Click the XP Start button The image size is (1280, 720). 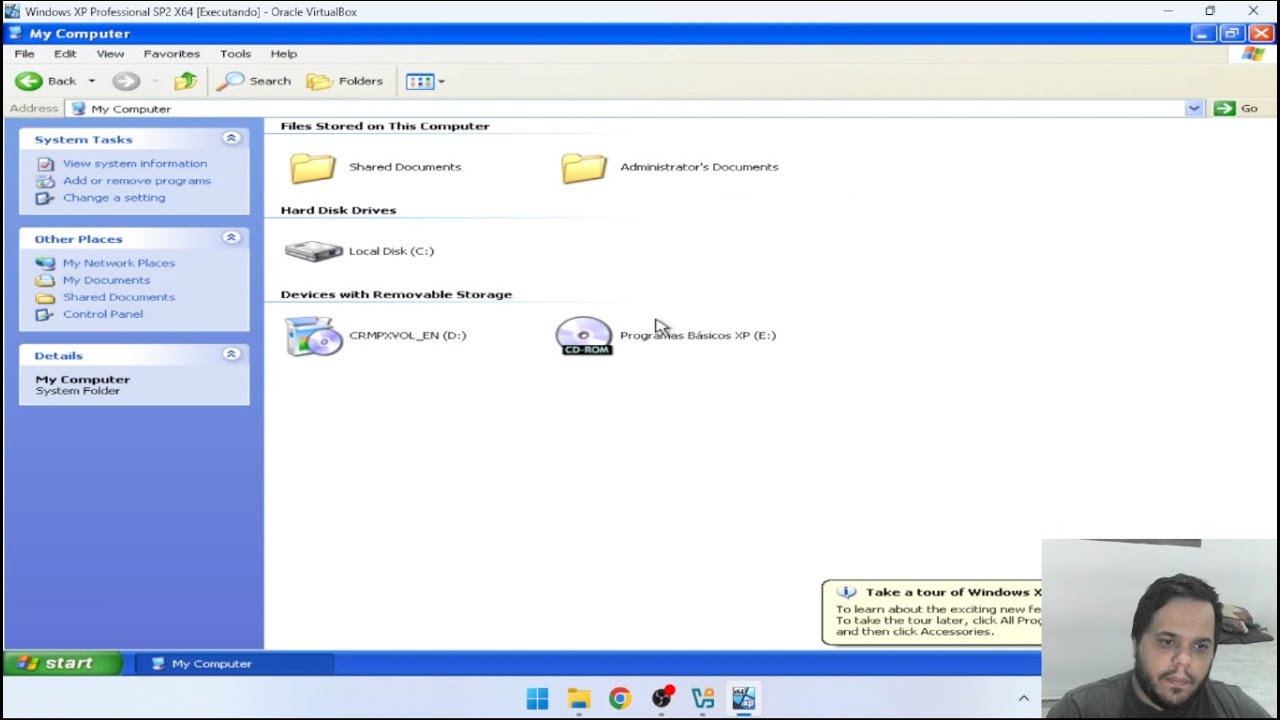62,663
